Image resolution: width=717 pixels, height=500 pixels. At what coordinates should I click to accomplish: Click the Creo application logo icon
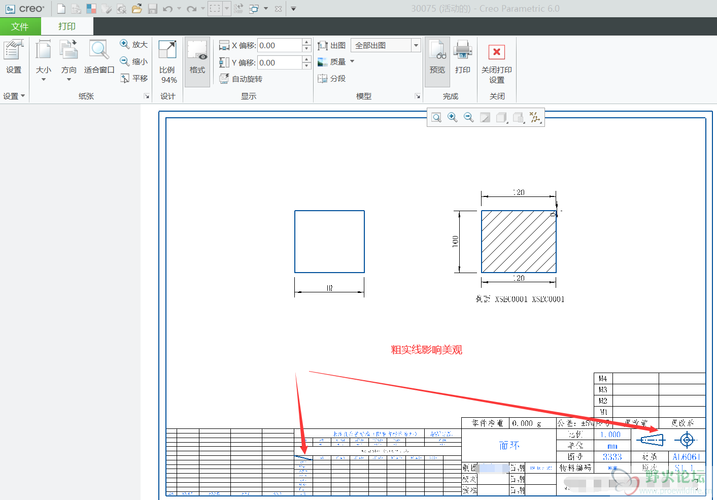10,9
